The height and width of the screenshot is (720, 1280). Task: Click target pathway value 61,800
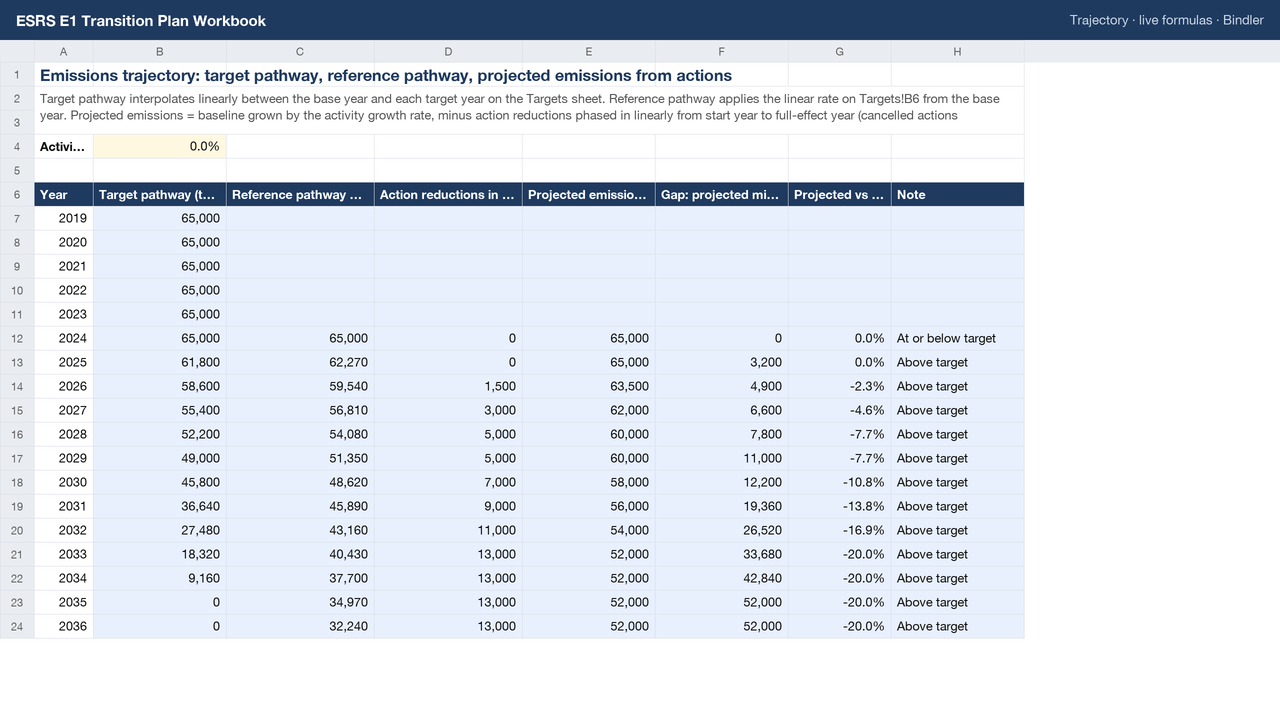[x=160, y=362]
